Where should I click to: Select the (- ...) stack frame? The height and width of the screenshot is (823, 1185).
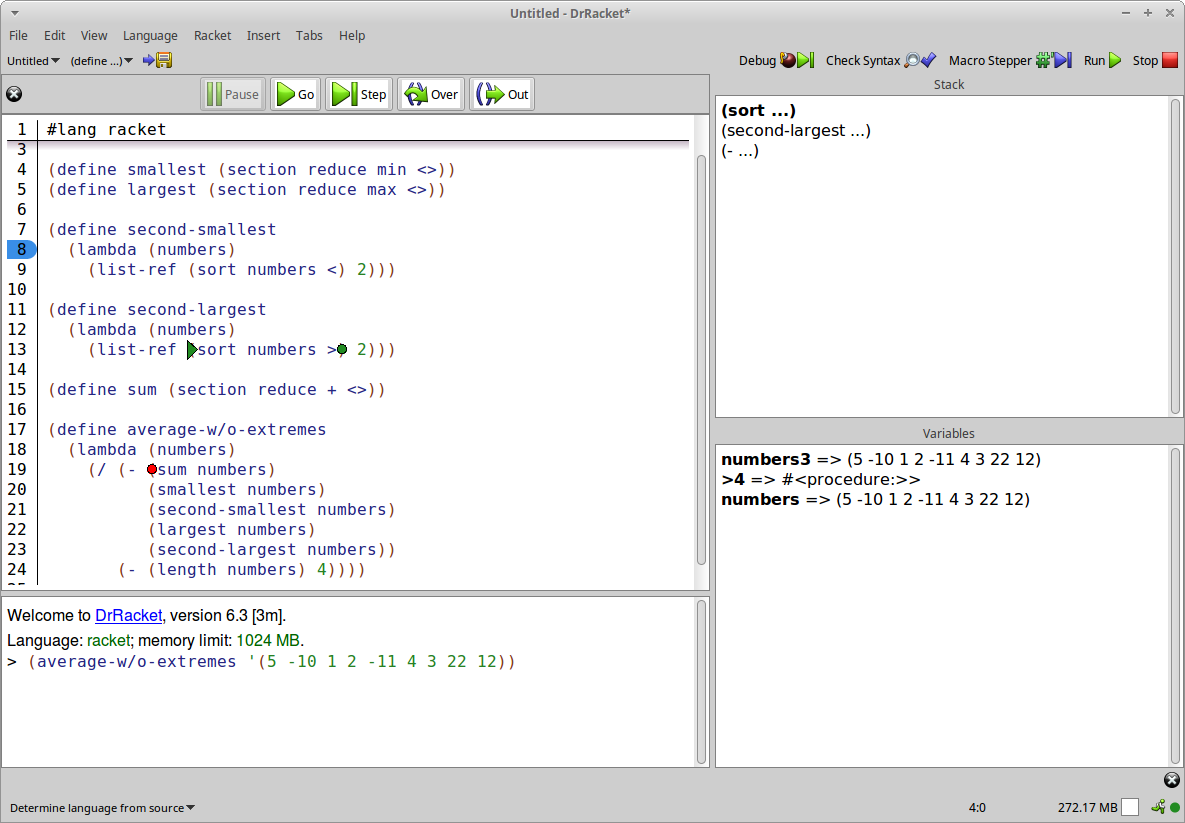[x=740, y=150]
